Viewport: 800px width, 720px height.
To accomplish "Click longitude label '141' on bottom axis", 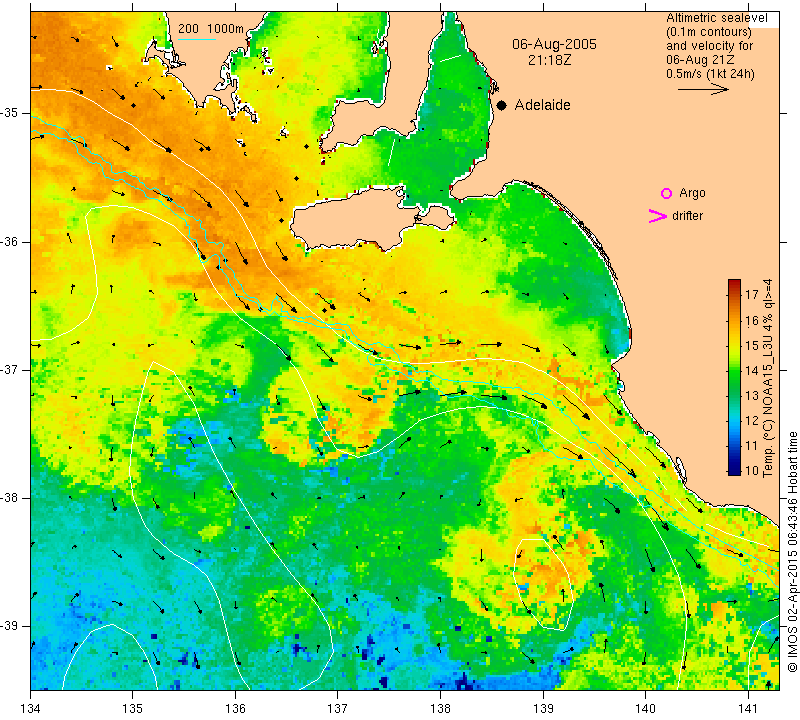I will [748, 709].
